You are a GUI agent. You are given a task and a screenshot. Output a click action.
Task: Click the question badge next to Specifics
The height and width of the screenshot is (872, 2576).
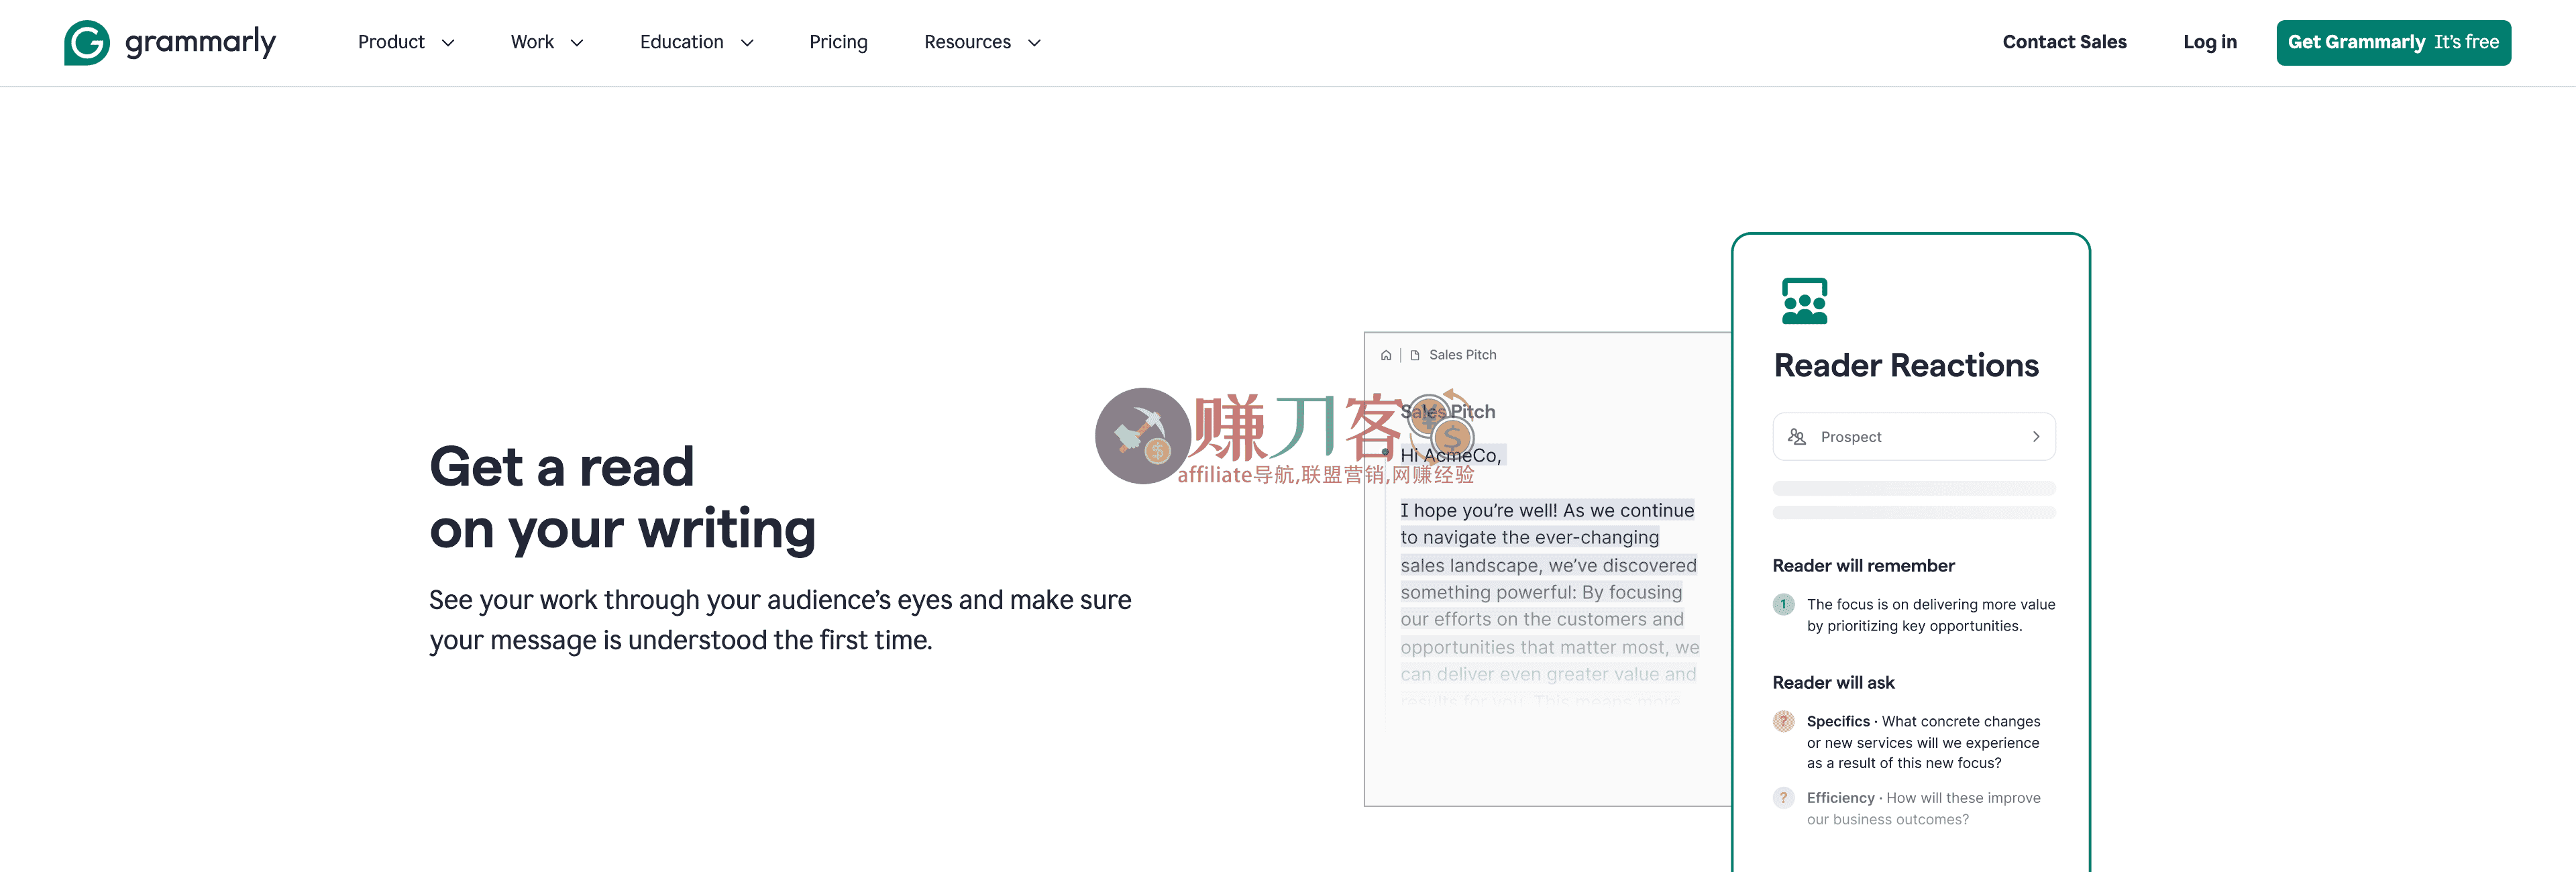pyautogui.click(x=1784, y=720)
